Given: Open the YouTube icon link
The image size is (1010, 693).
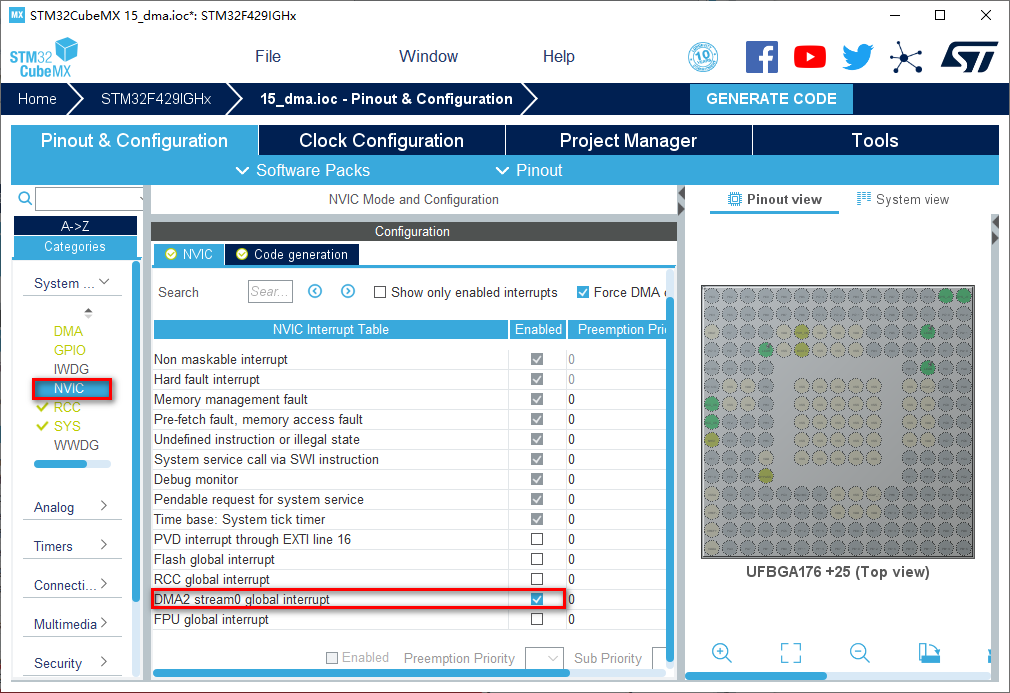Looking at the screenshot, I should (809, 57).
